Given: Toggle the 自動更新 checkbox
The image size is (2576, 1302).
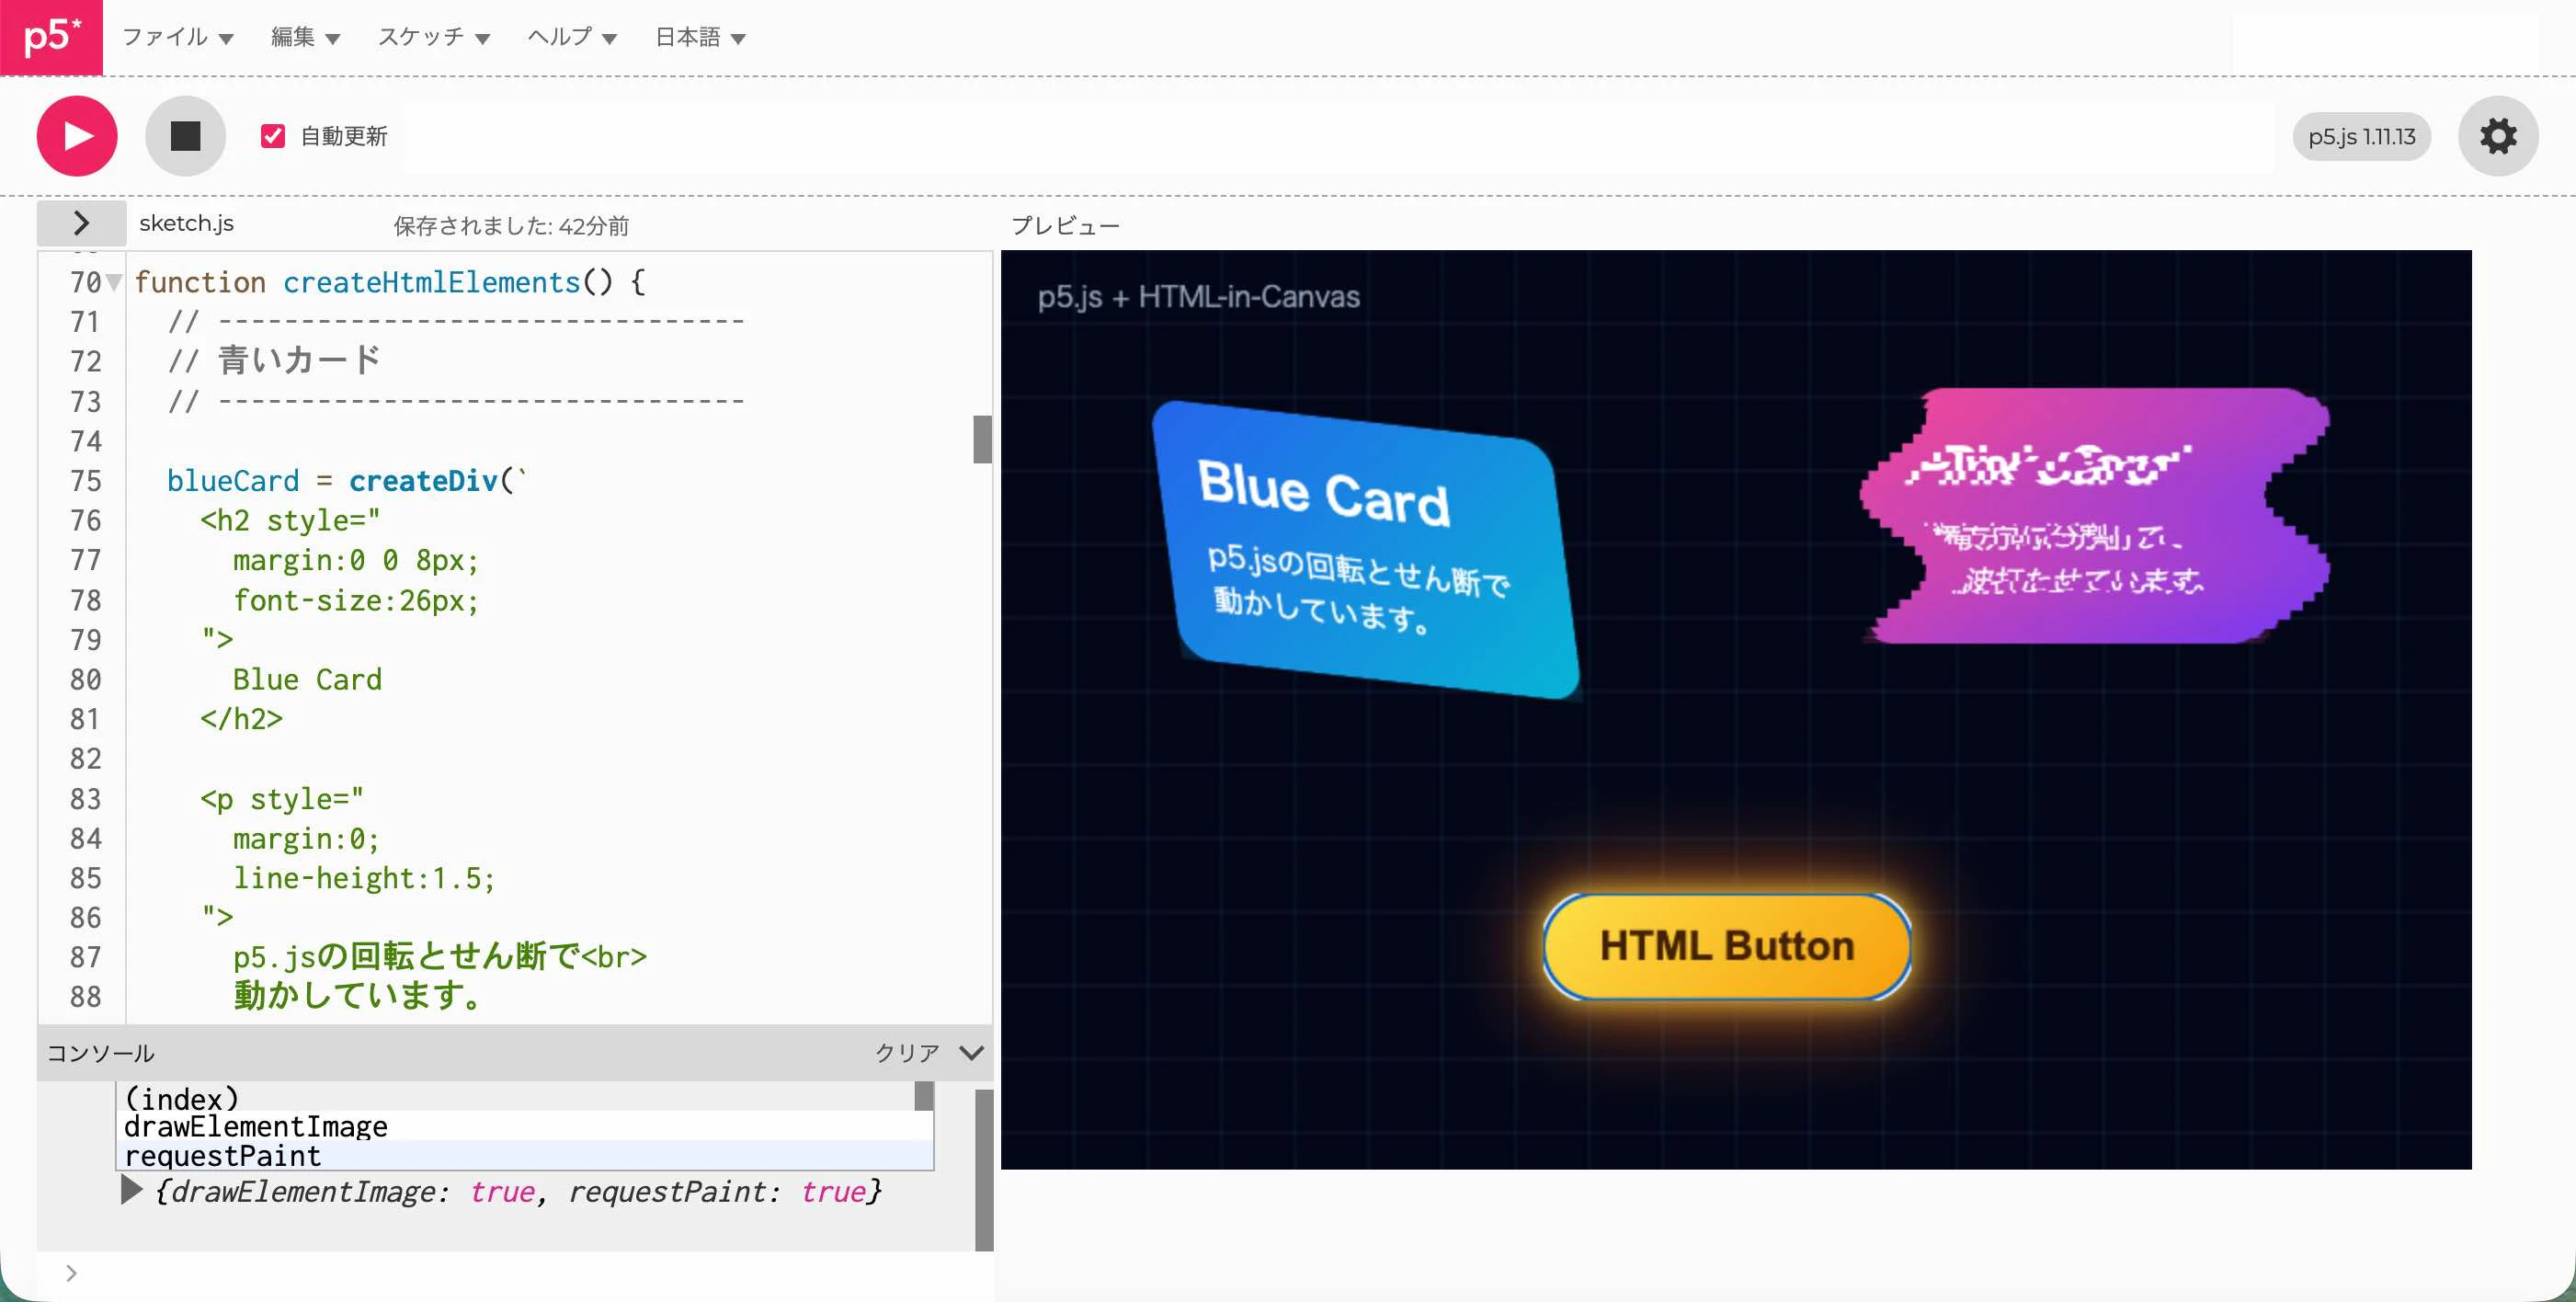Looking at the screenshot, I should (x=273, y=136).
